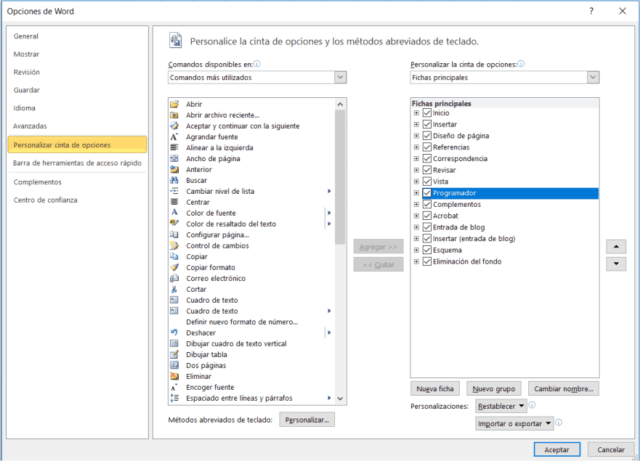Screen dimensions: 640x461
Task: Click Espaciado entre líneas y párrafos icon
Action: [175, 398]
